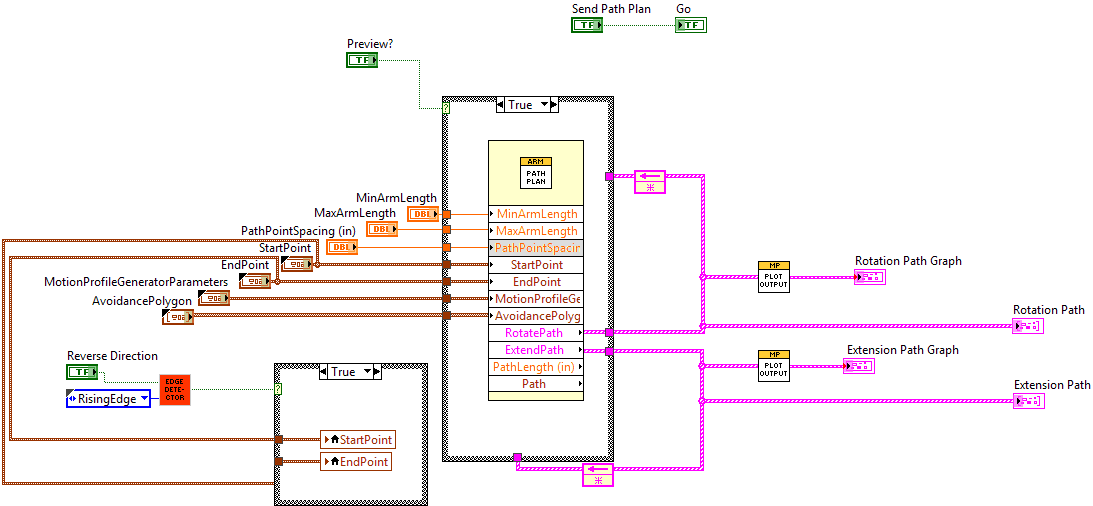Viewport: 1093px width, 506px height.
Task: Click the ARM Path Plan VI icon
Action: [535, 173]
